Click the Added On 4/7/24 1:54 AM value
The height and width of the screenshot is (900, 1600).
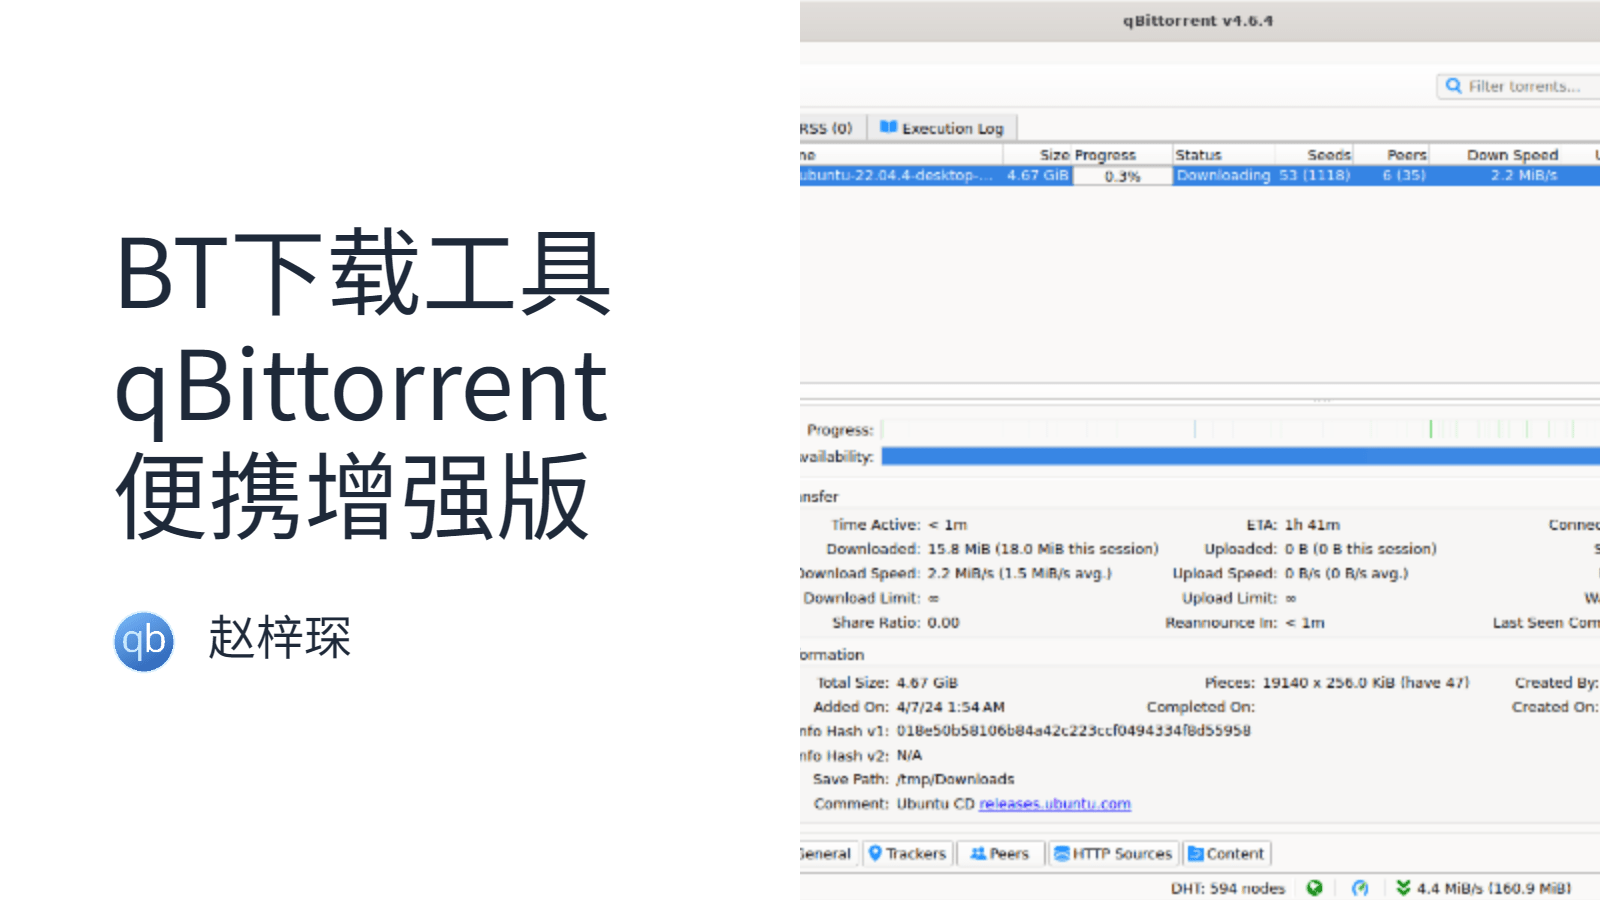click(950, 707)
